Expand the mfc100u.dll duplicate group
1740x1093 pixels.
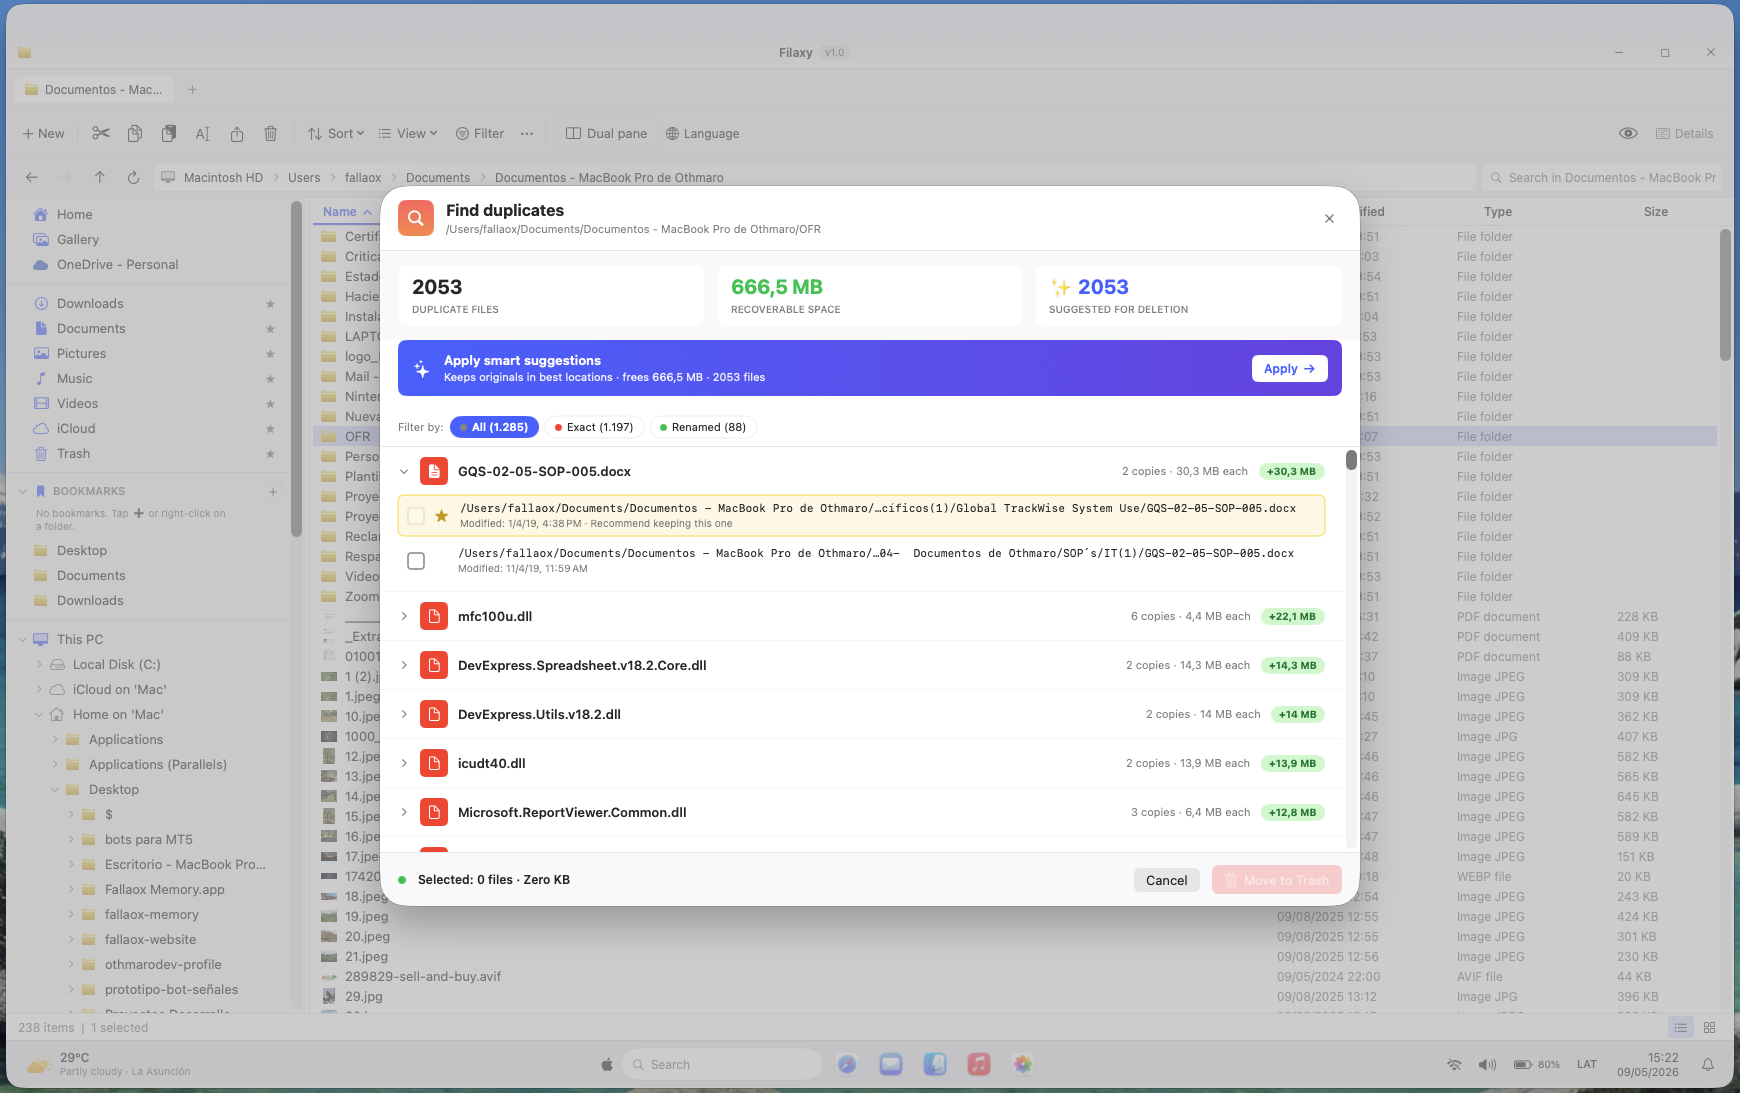404,616
